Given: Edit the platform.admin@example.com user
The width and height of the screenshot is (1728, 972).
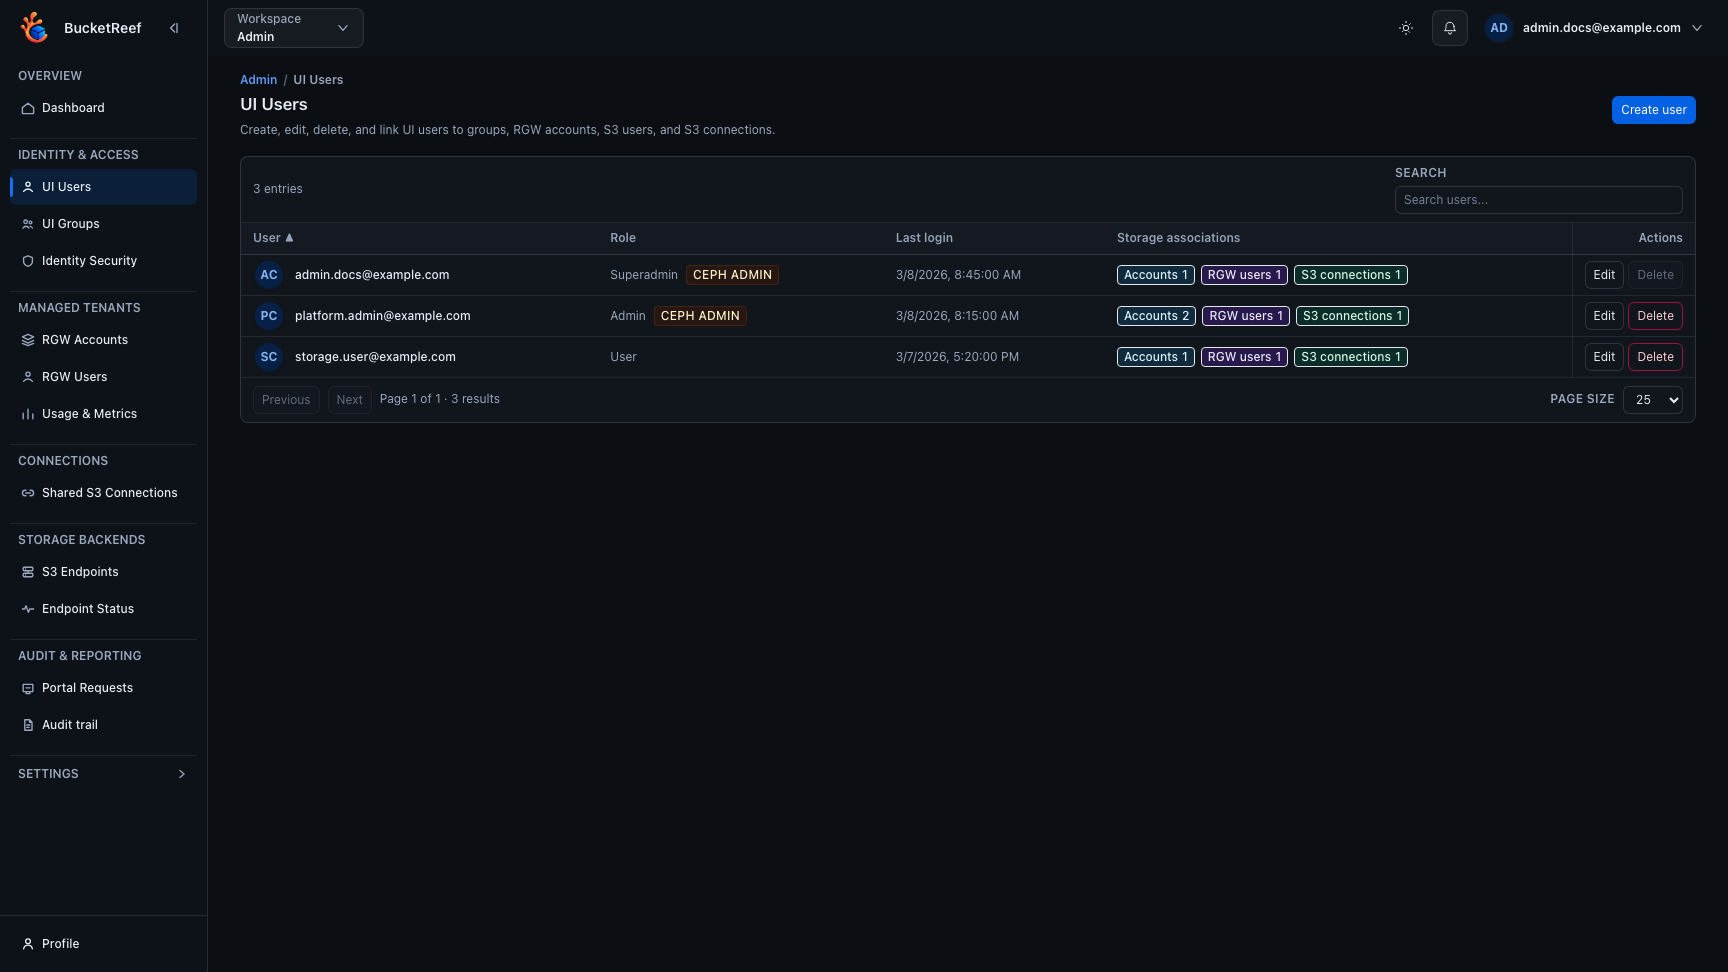Looking at the screenshot, I should tap(1604, 316).
